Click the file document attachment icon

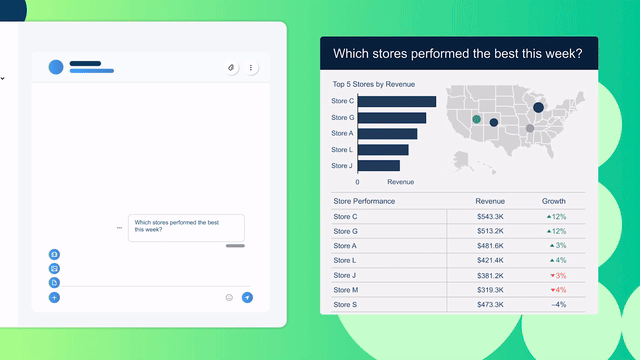[54, 282]
